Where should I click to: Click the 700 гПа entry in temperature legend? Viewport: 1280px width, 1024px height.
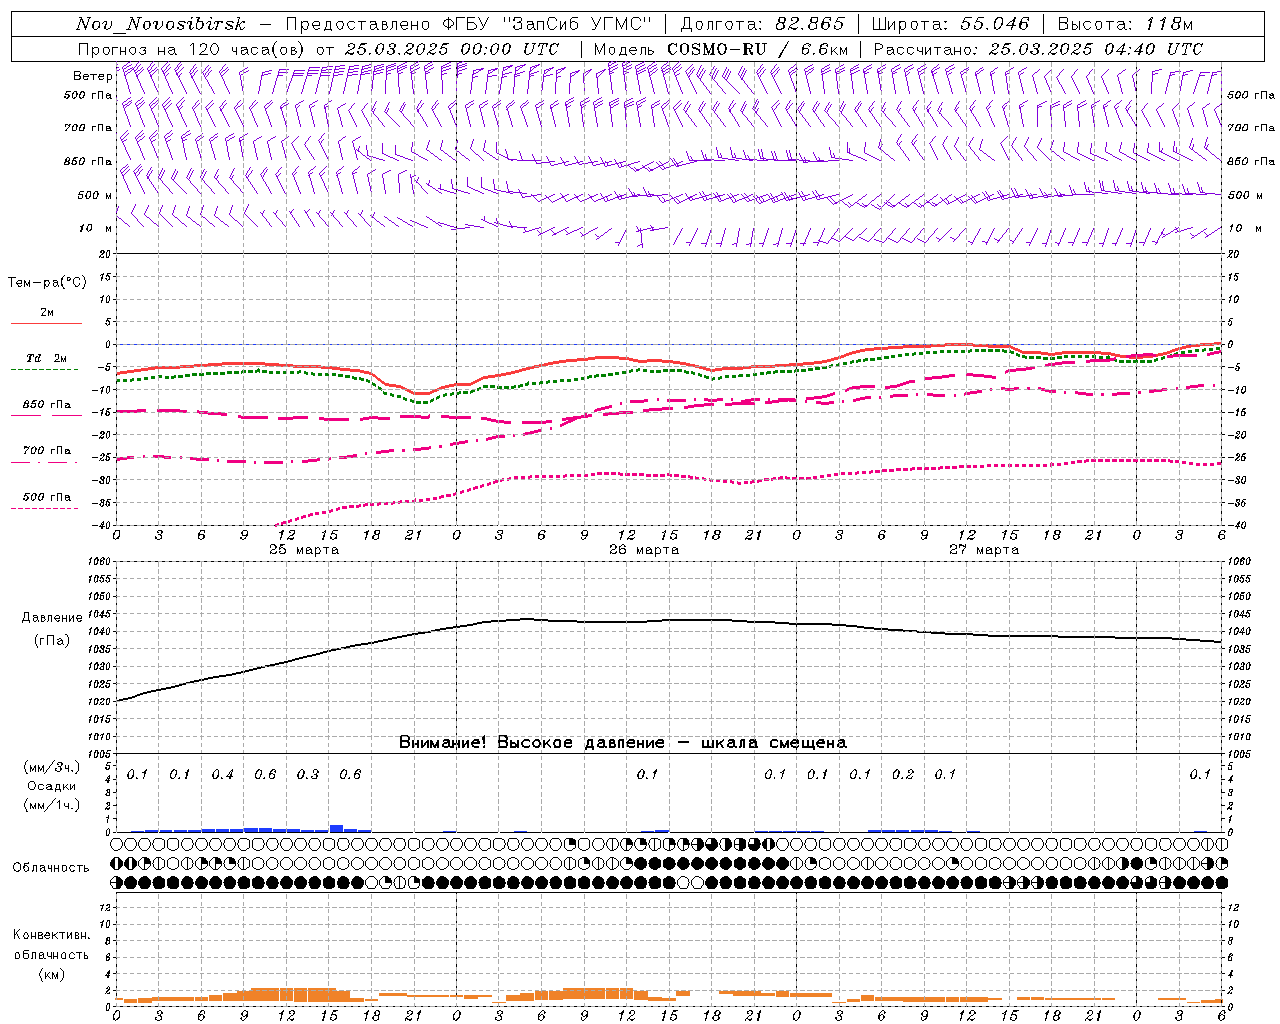pos(47,451)
